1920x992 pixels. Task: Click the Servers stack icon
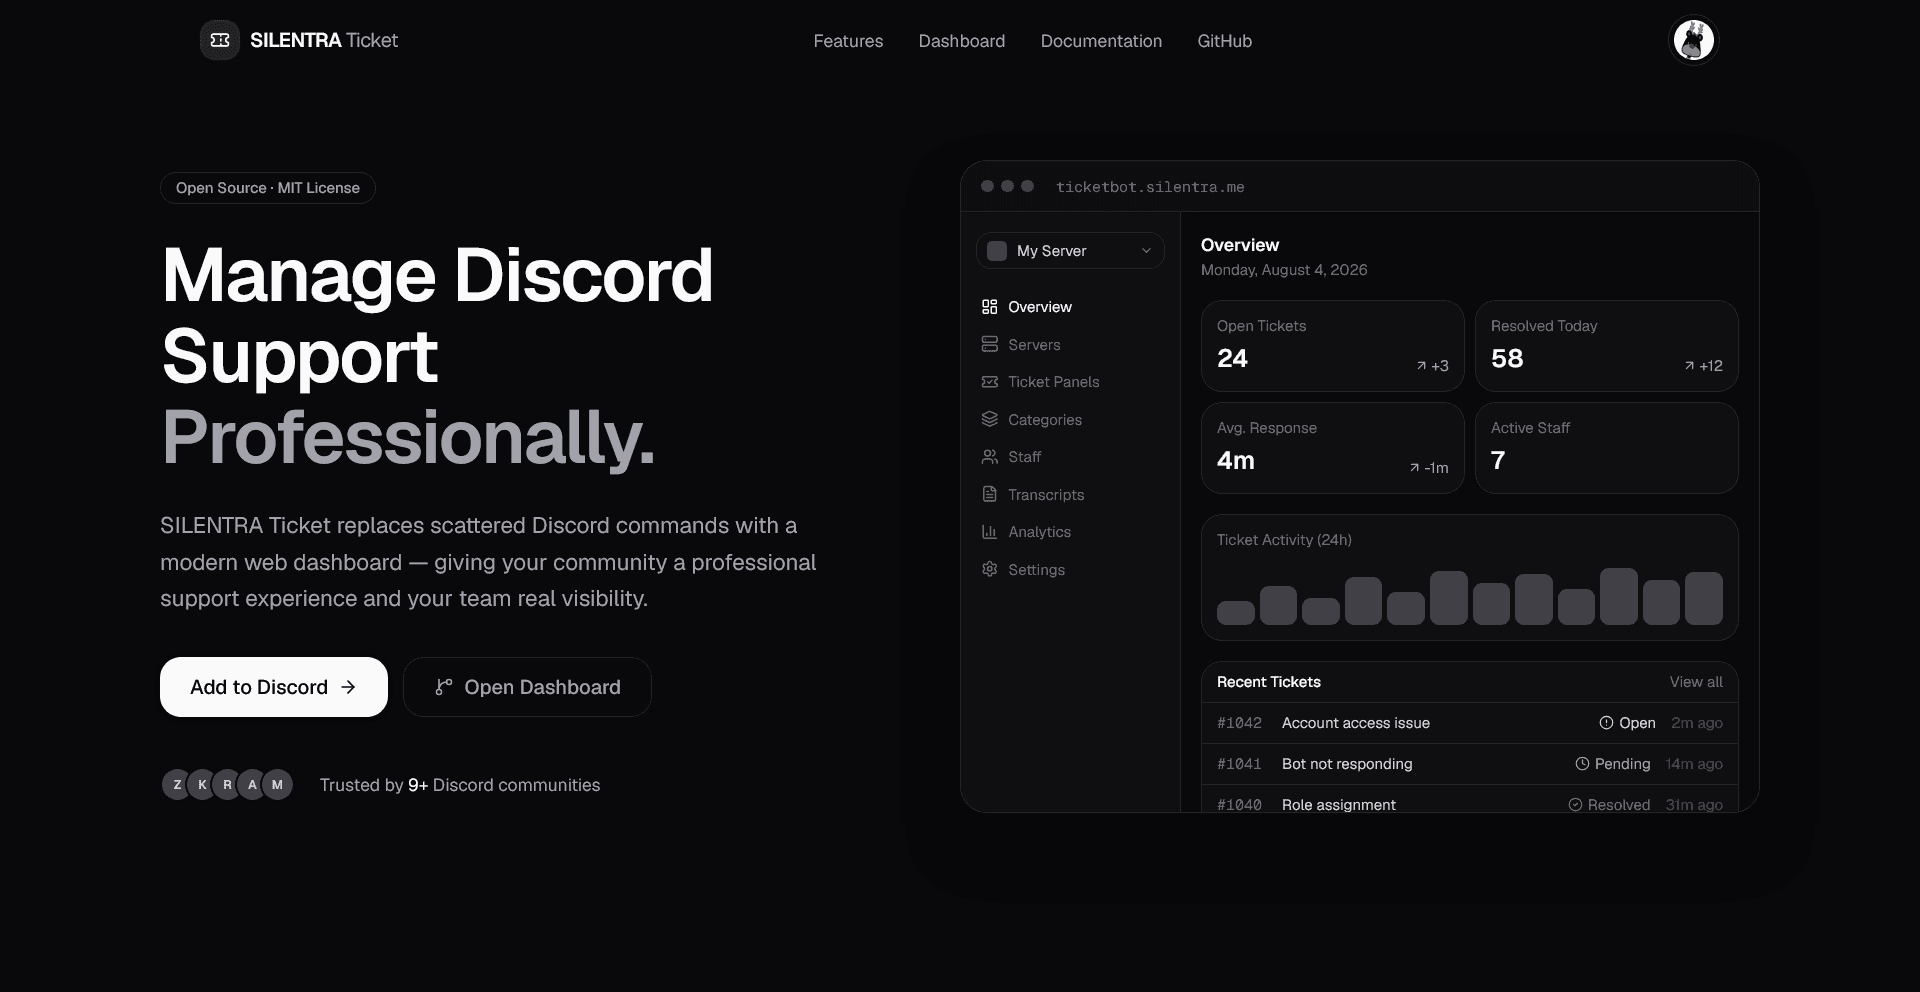coord(990,344)
